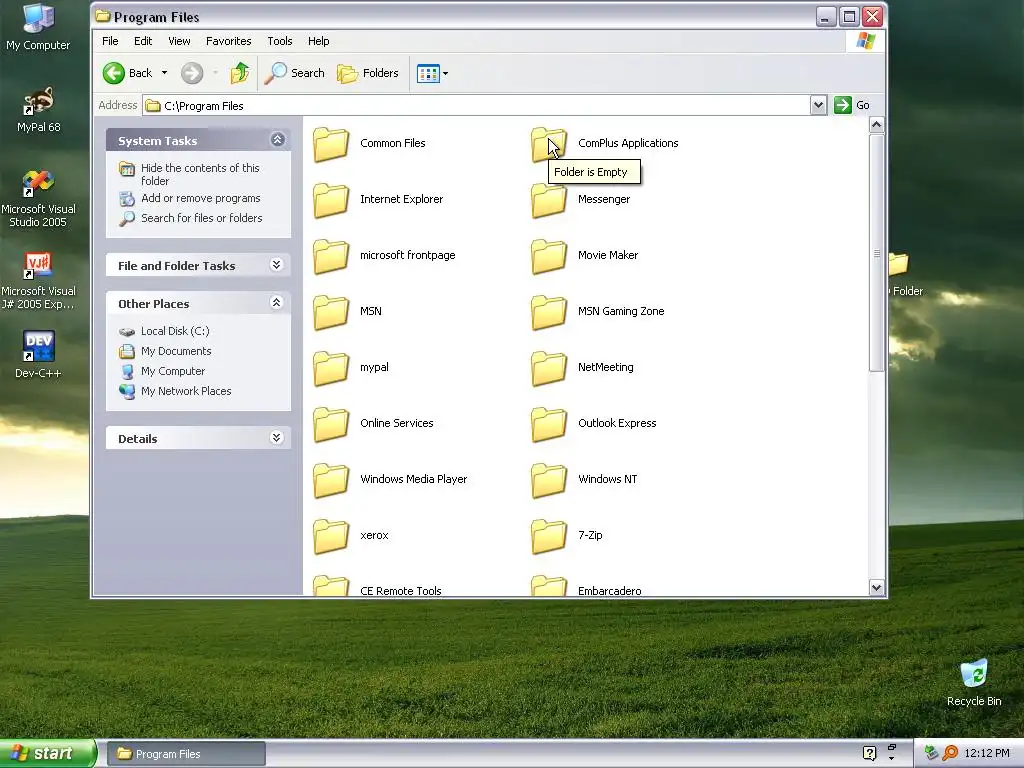Click the taskbar help question icon
This screenshot has width=1024, height=768.
869,753
